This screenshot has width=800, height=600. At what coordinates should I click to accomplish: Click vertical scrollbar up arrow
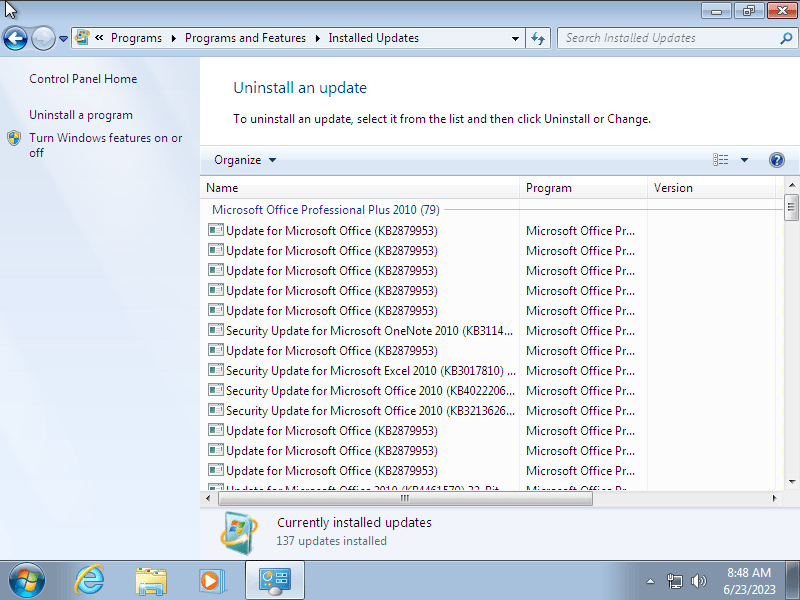coord(792,185)
